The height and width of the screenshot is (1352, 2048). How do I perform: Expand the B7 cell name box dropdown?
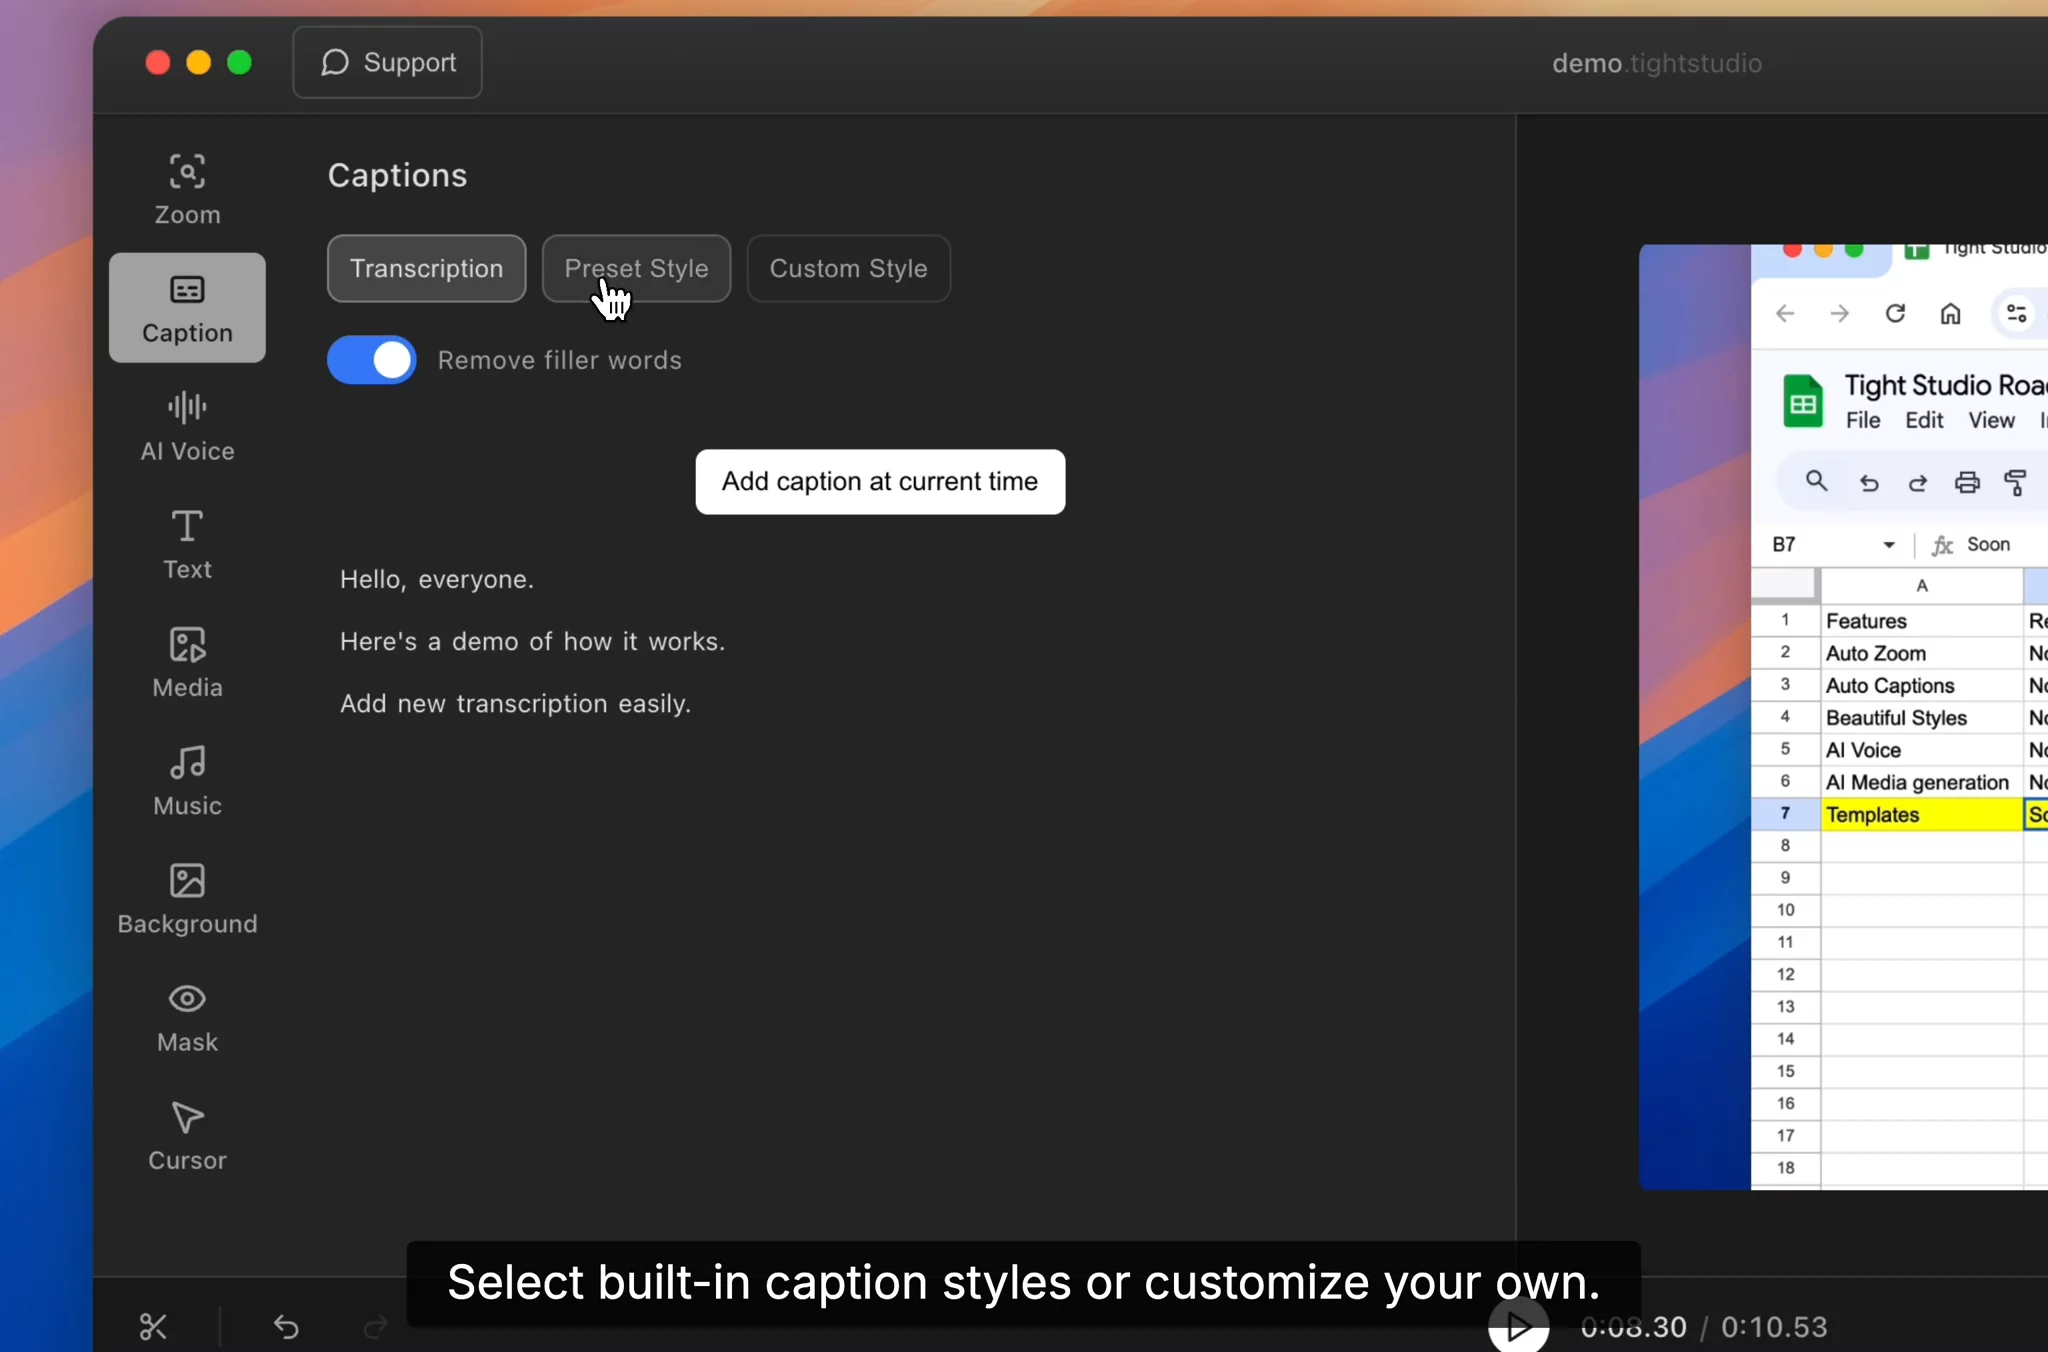pos(1888,545)
